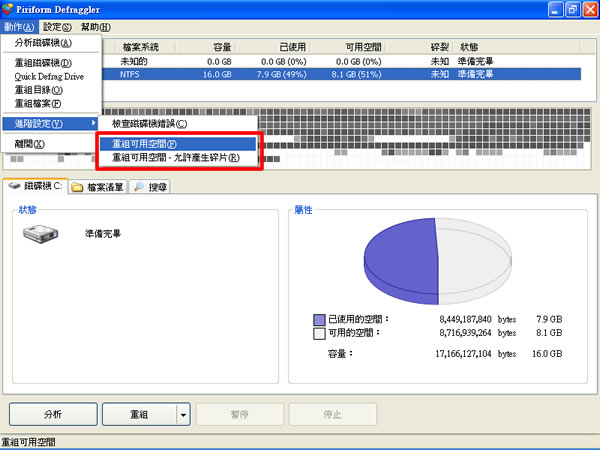Screen dimensions: 600x450
Task: Open the 動作(A) menu
Action: coord(19,27)
